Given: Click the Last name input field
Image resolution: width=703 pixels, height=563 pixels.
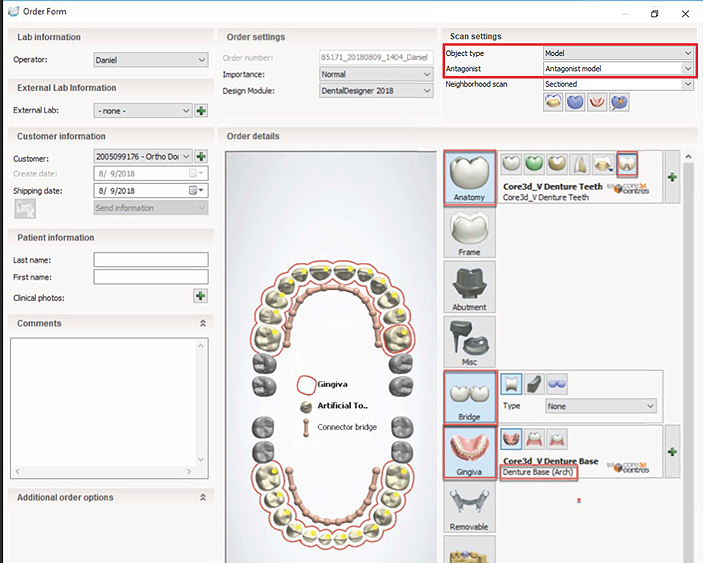Looking at the screenshot, I should coord(150,259).
